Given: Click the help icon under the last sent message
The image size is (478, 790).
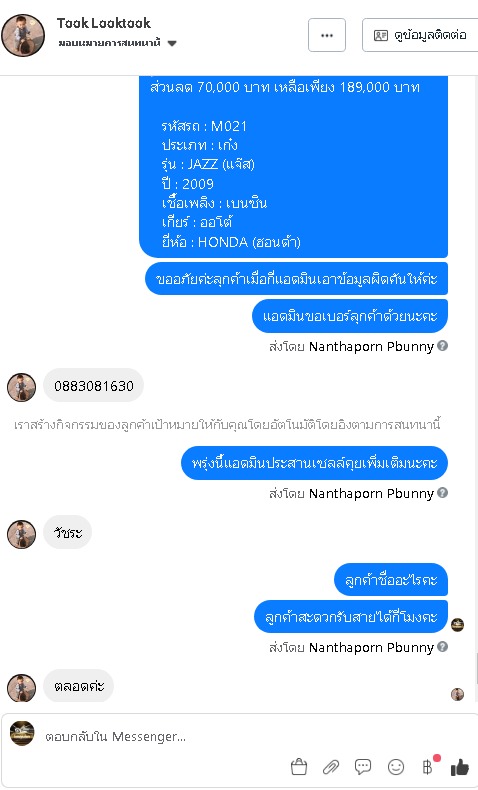Looking at the screenshot, I should coord(443,646).
